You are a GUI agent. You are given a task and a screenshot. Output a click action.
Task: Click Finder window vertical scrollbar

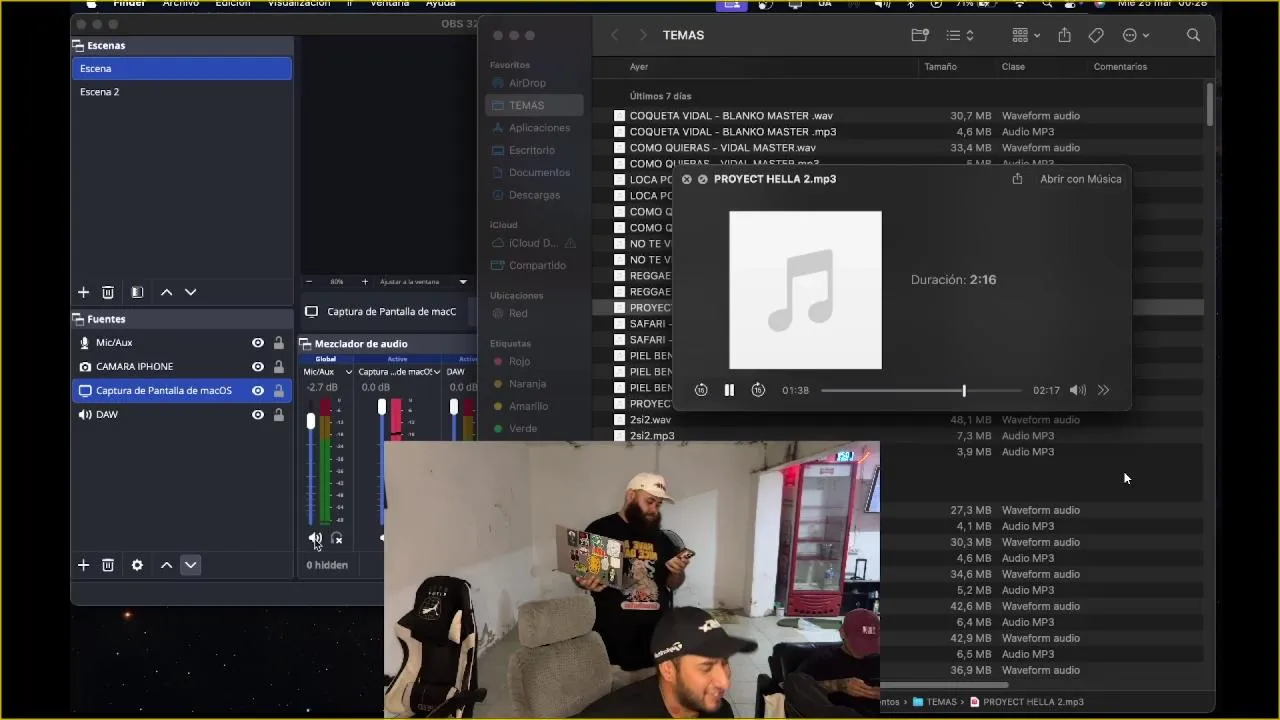coord(1210,104)
